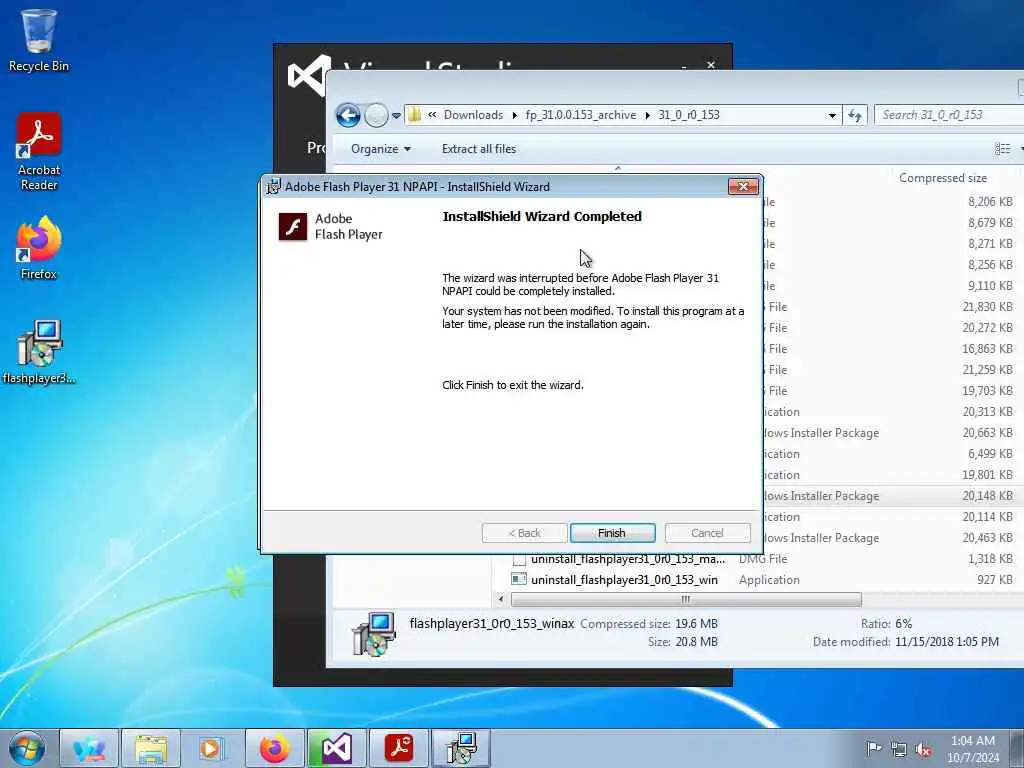
Task: Click the horizontal scrollbar in file list
Action: [686, 600]
